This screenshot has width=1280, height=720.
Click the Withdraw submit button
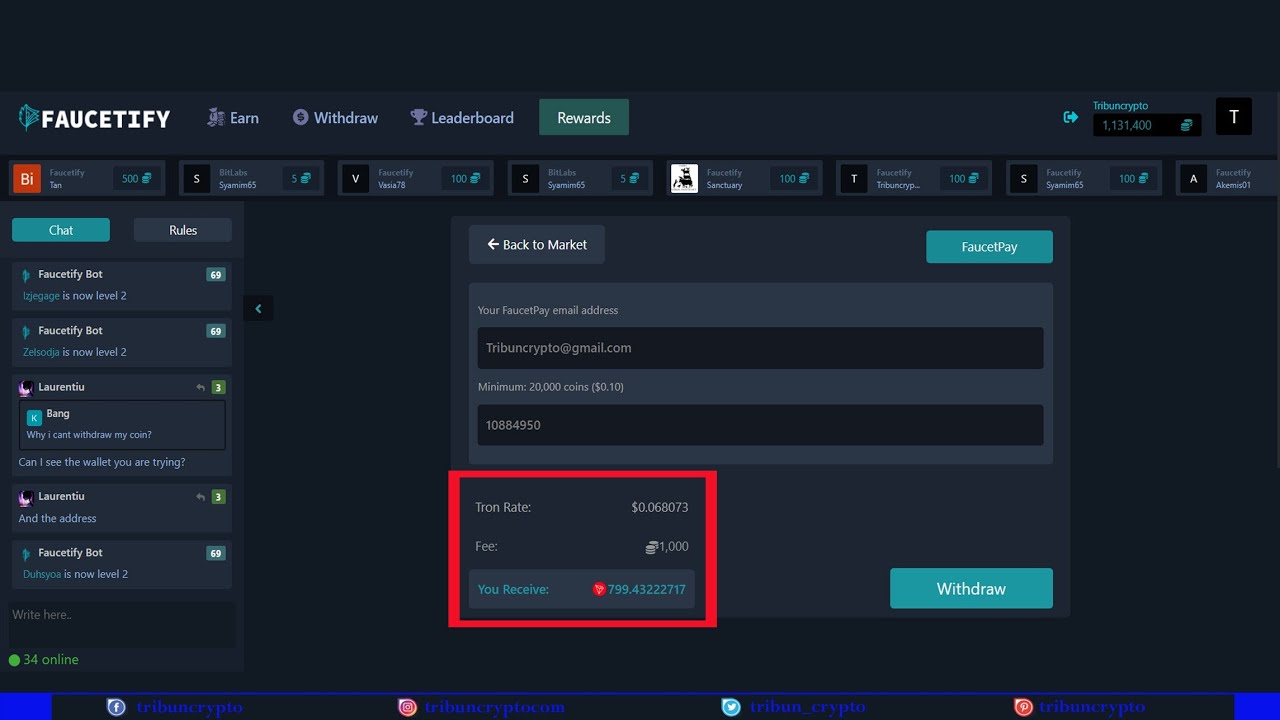tap(971, 588)
